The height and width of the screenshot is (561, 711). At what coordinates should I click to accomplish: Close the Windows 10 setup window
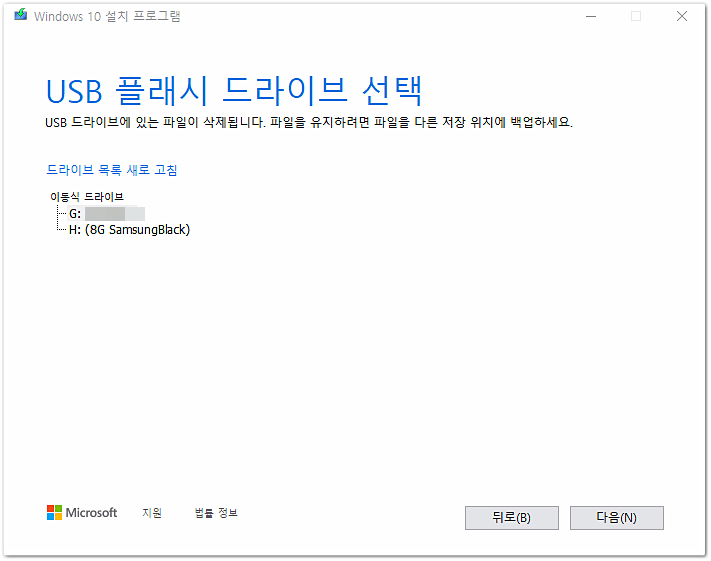coord(682,16)
